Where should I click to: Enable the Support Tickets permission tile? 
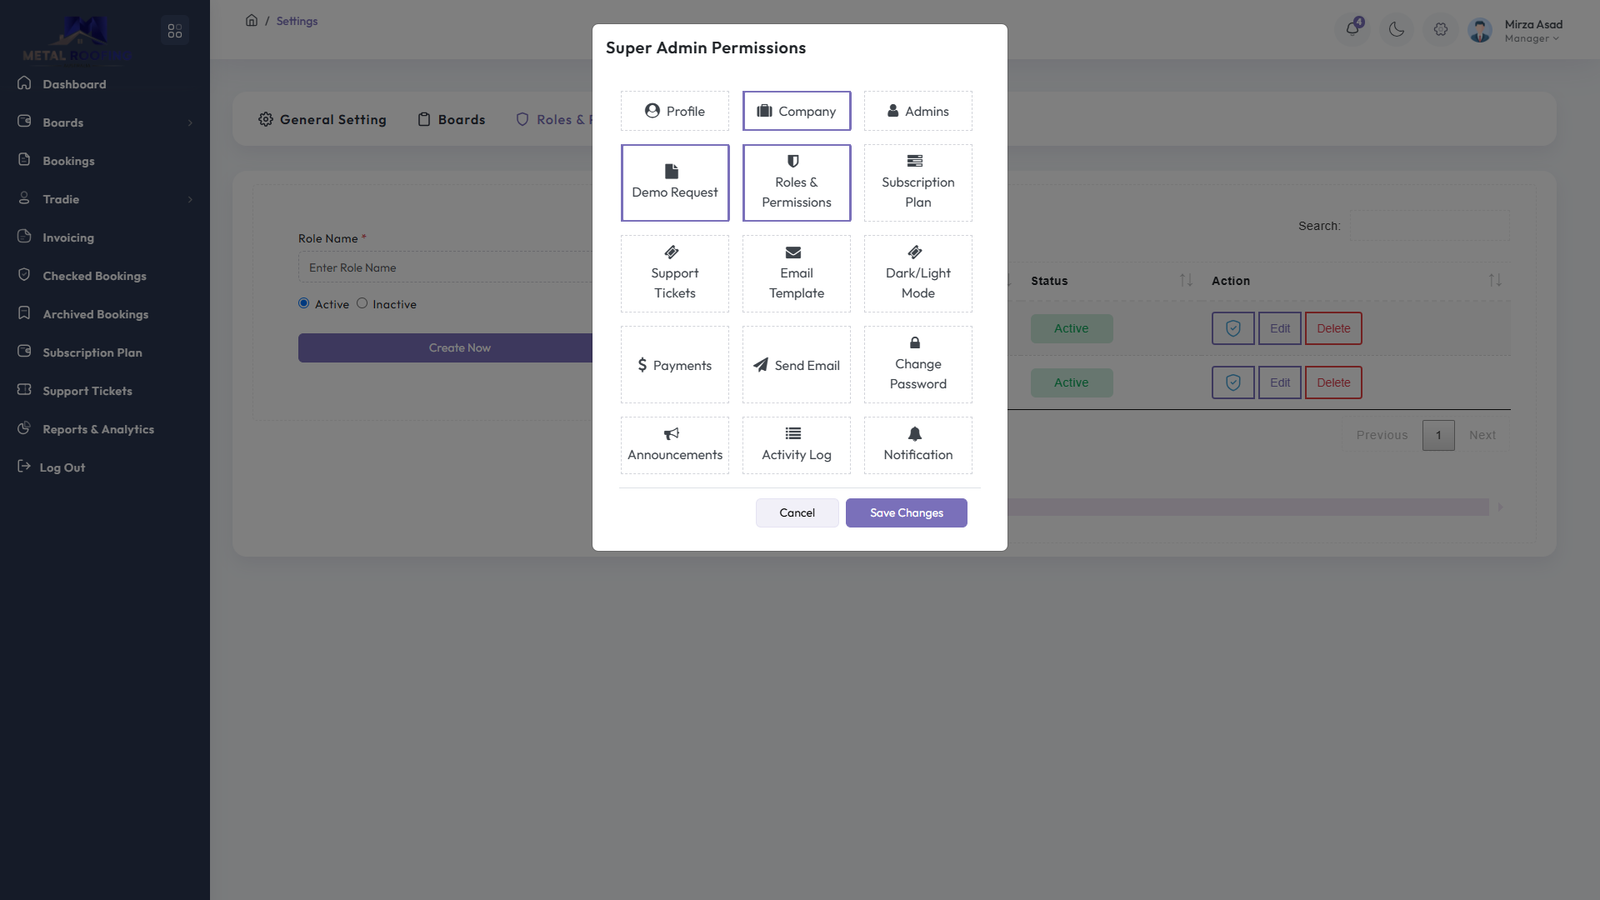coord(675,274)
